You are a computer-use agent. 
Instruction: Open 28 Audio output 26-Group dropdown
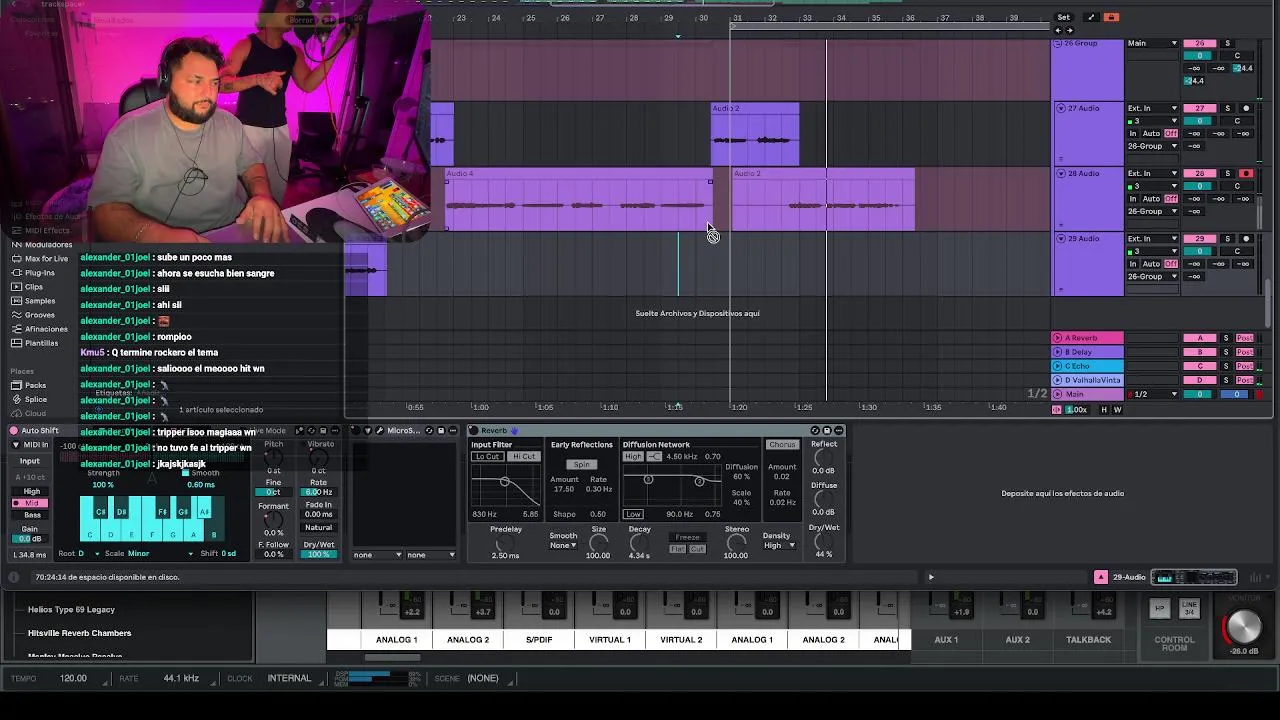click(1152, 211)
